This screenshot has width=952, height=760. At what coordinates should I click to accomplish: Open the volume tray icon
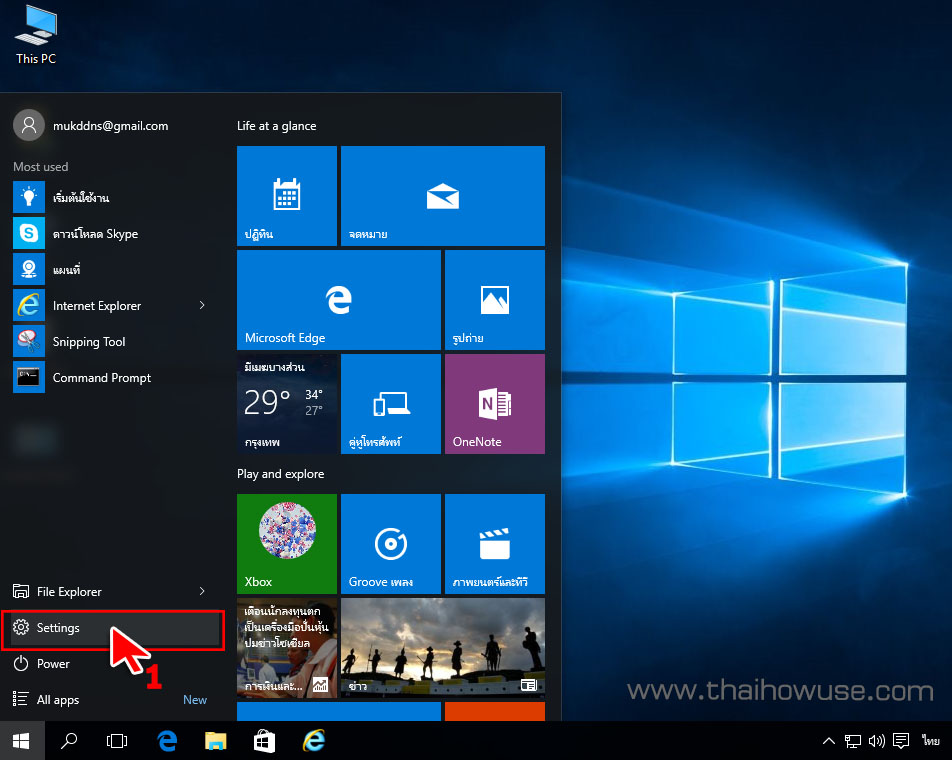[x=877, y=741]
